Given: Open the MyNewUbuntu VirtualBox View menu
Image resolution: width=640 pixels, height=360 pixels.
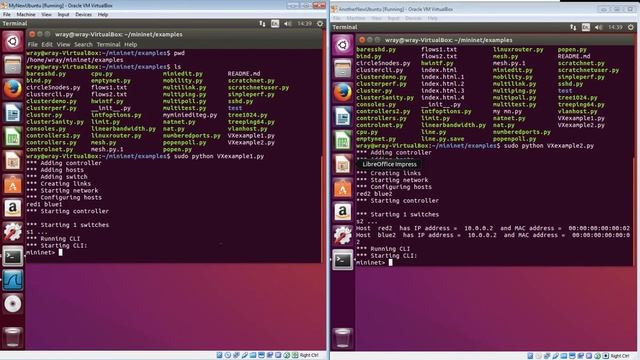Looking at the screenshot, I should click(x=47, y=14).
